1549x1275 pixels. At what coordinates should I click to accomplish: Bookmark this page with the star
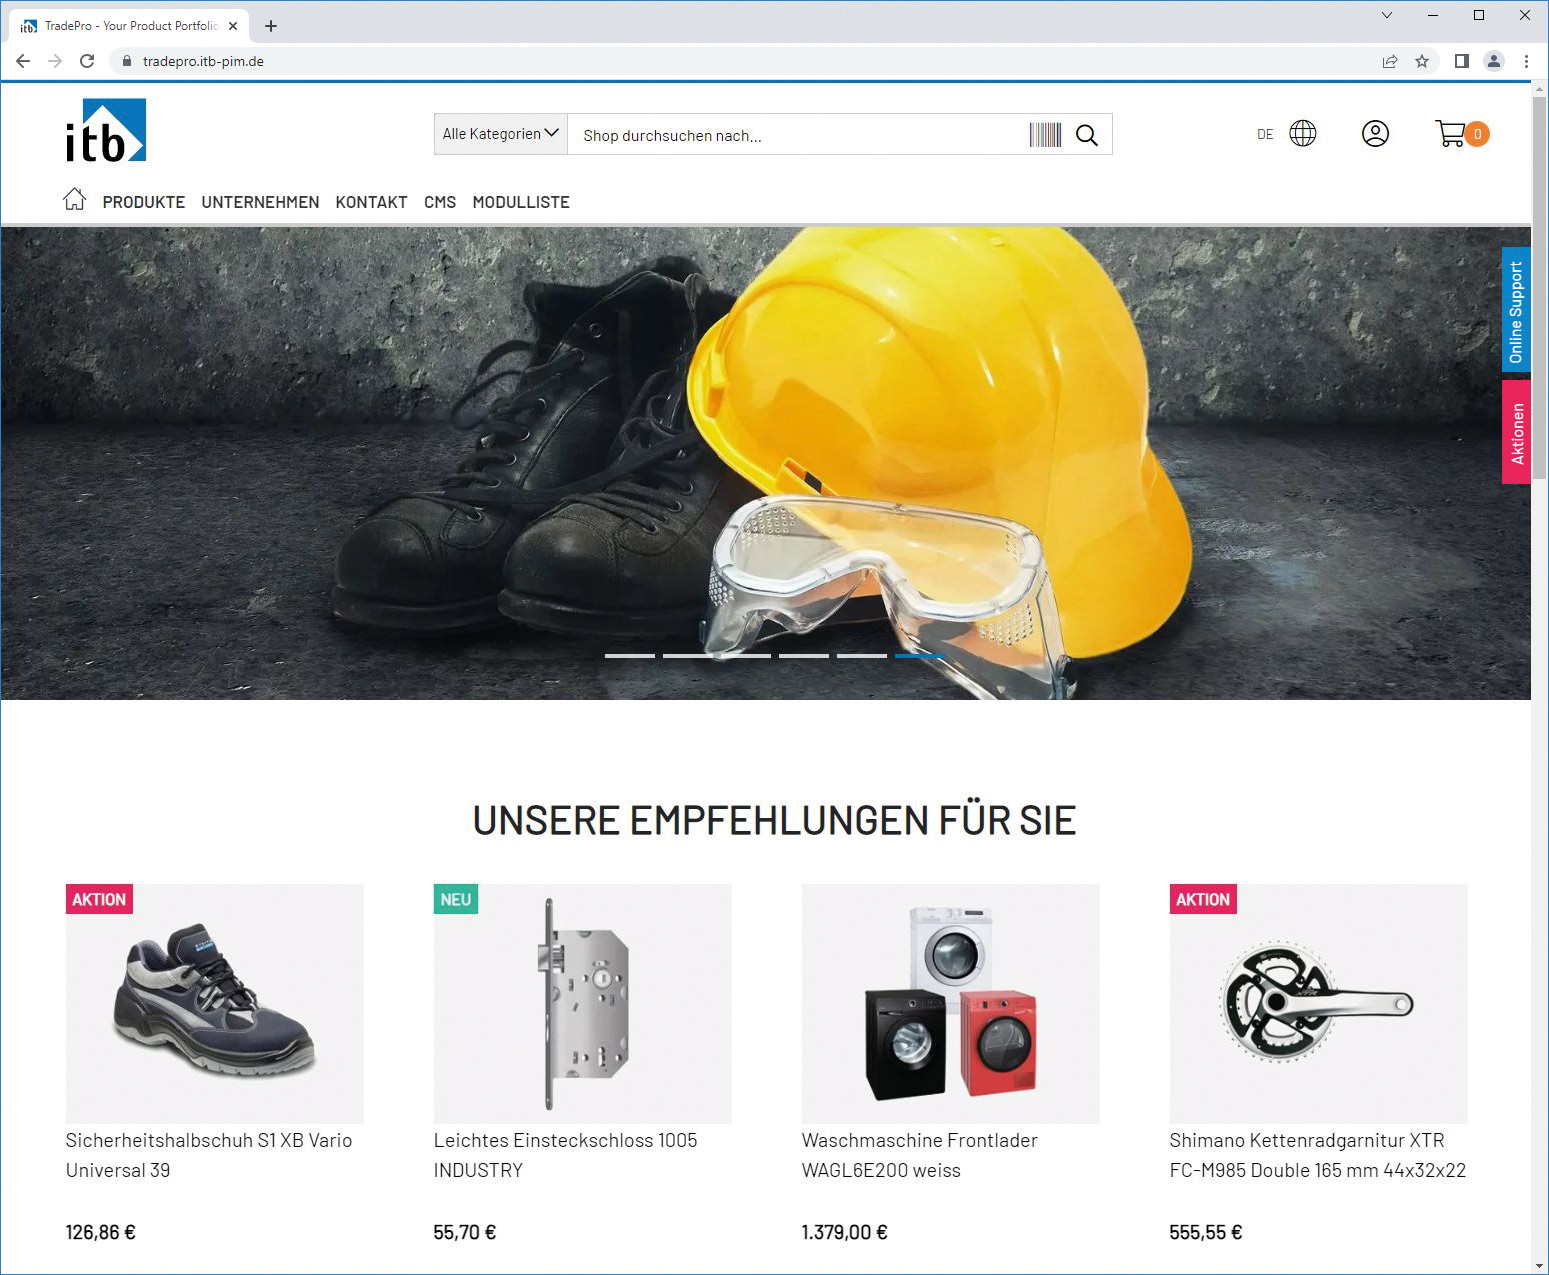[x=1422, y=61]
